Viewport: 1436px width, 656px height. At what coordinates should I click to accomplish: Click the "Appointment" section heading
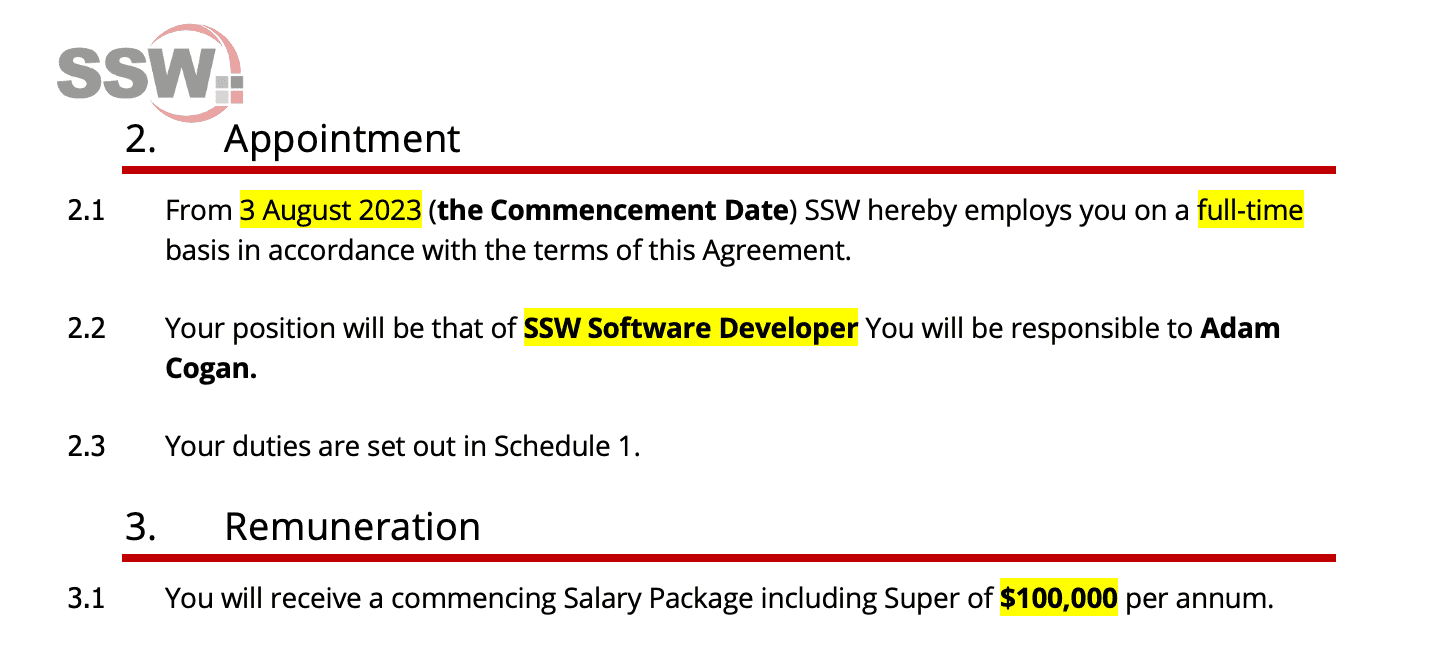pos(341,138)
